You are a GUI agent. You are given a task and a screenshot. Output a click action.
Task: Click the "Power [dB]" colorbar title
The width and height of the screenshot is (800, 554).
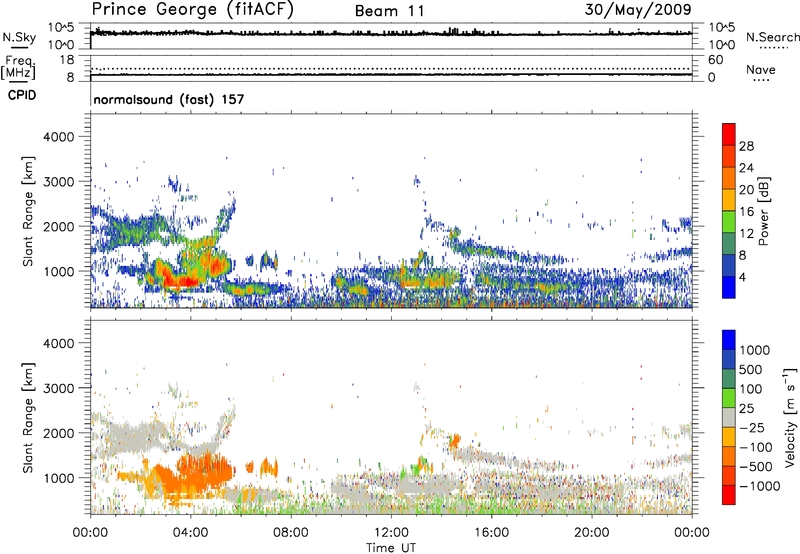(x=764, y=211)
